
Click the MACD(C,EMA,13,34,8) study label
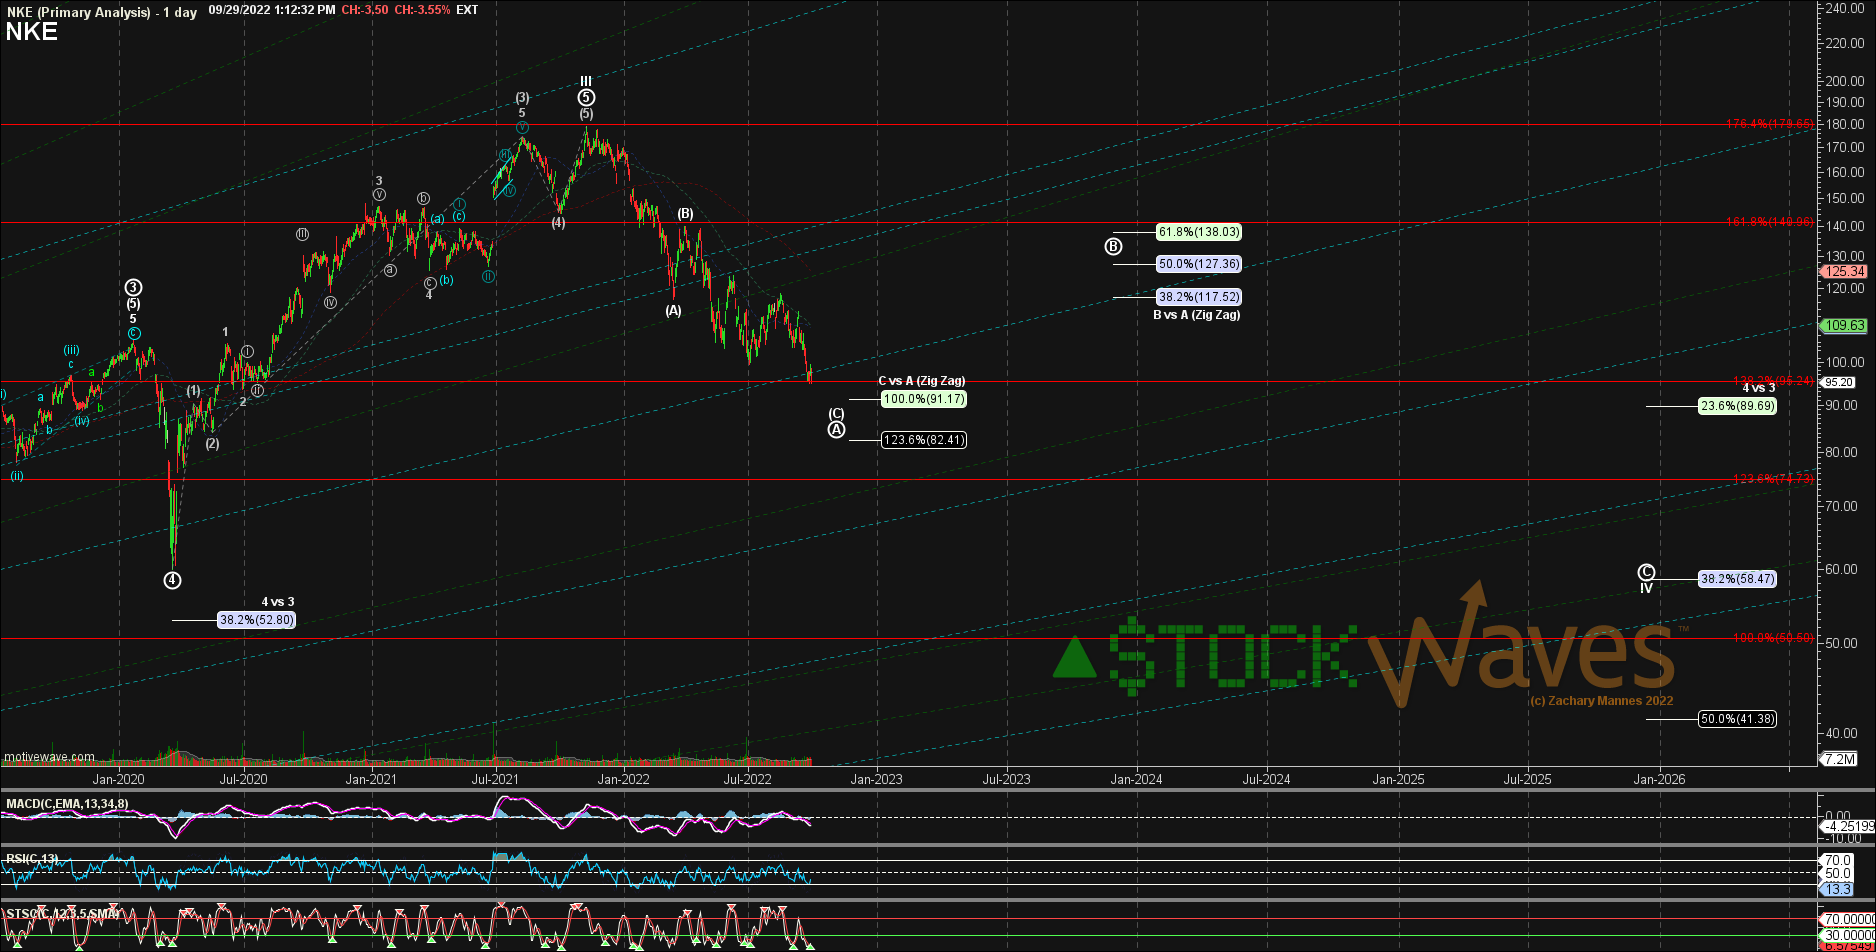click(x=67, y=803)
